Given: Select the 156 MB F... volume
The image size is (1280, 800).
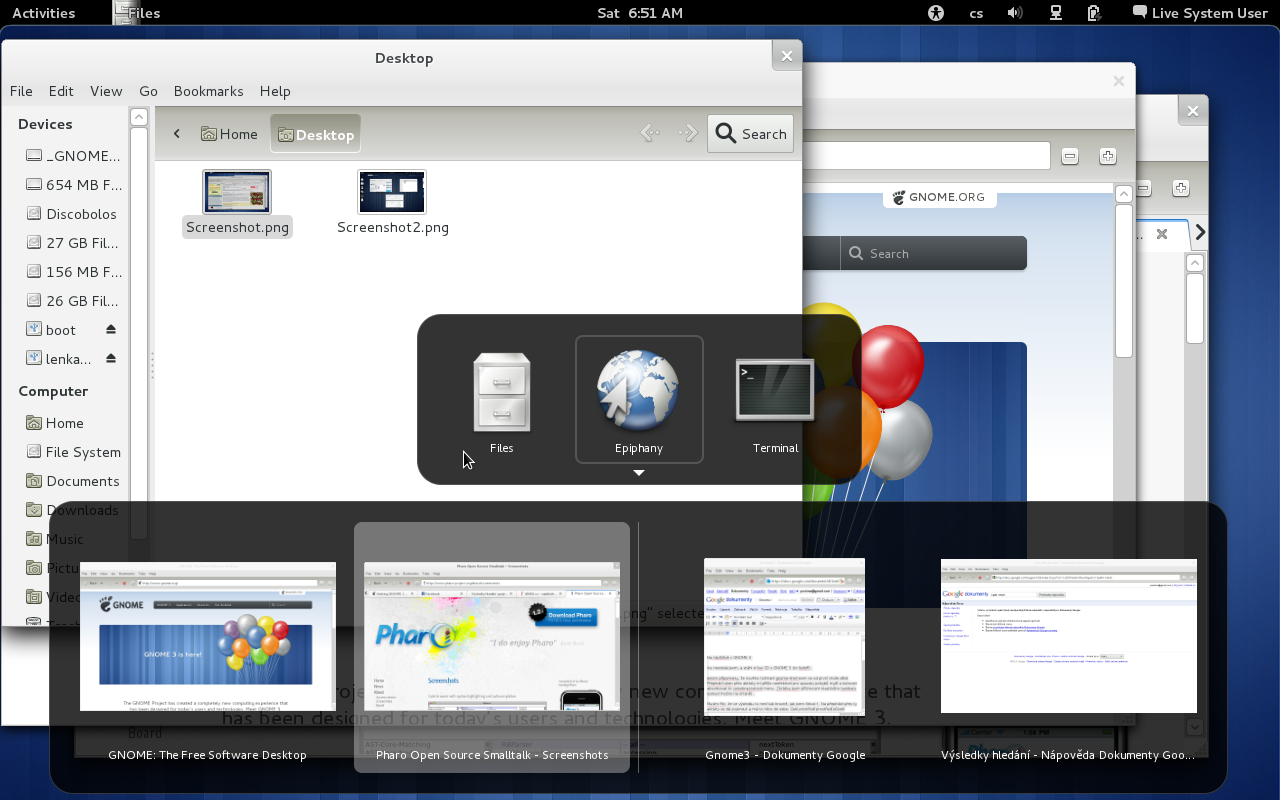Looking at the screenshot, I should coord(72,272).
